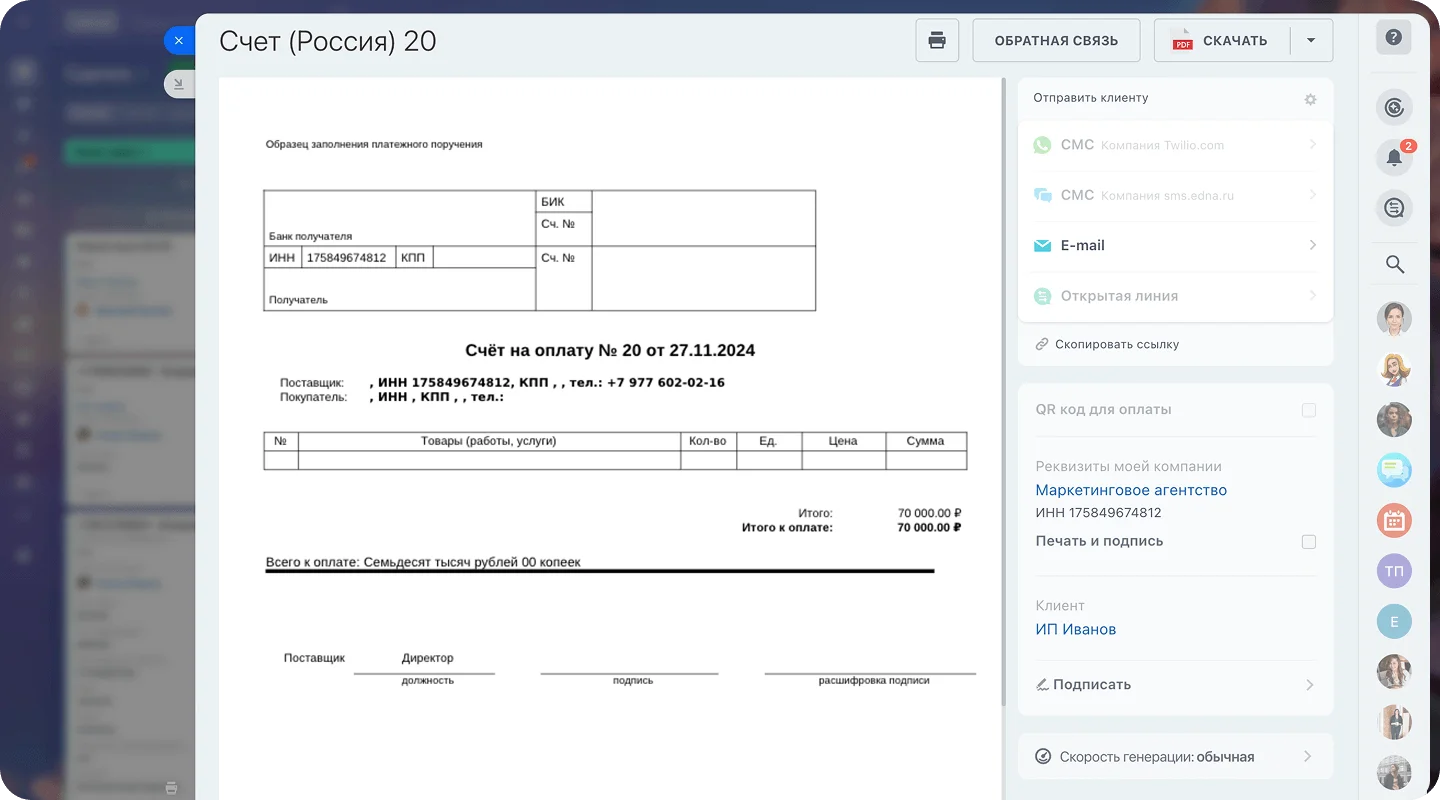Open the Маркетинговое агентство company link
The image size is (1440, 800).
(x=1131, y=490)
